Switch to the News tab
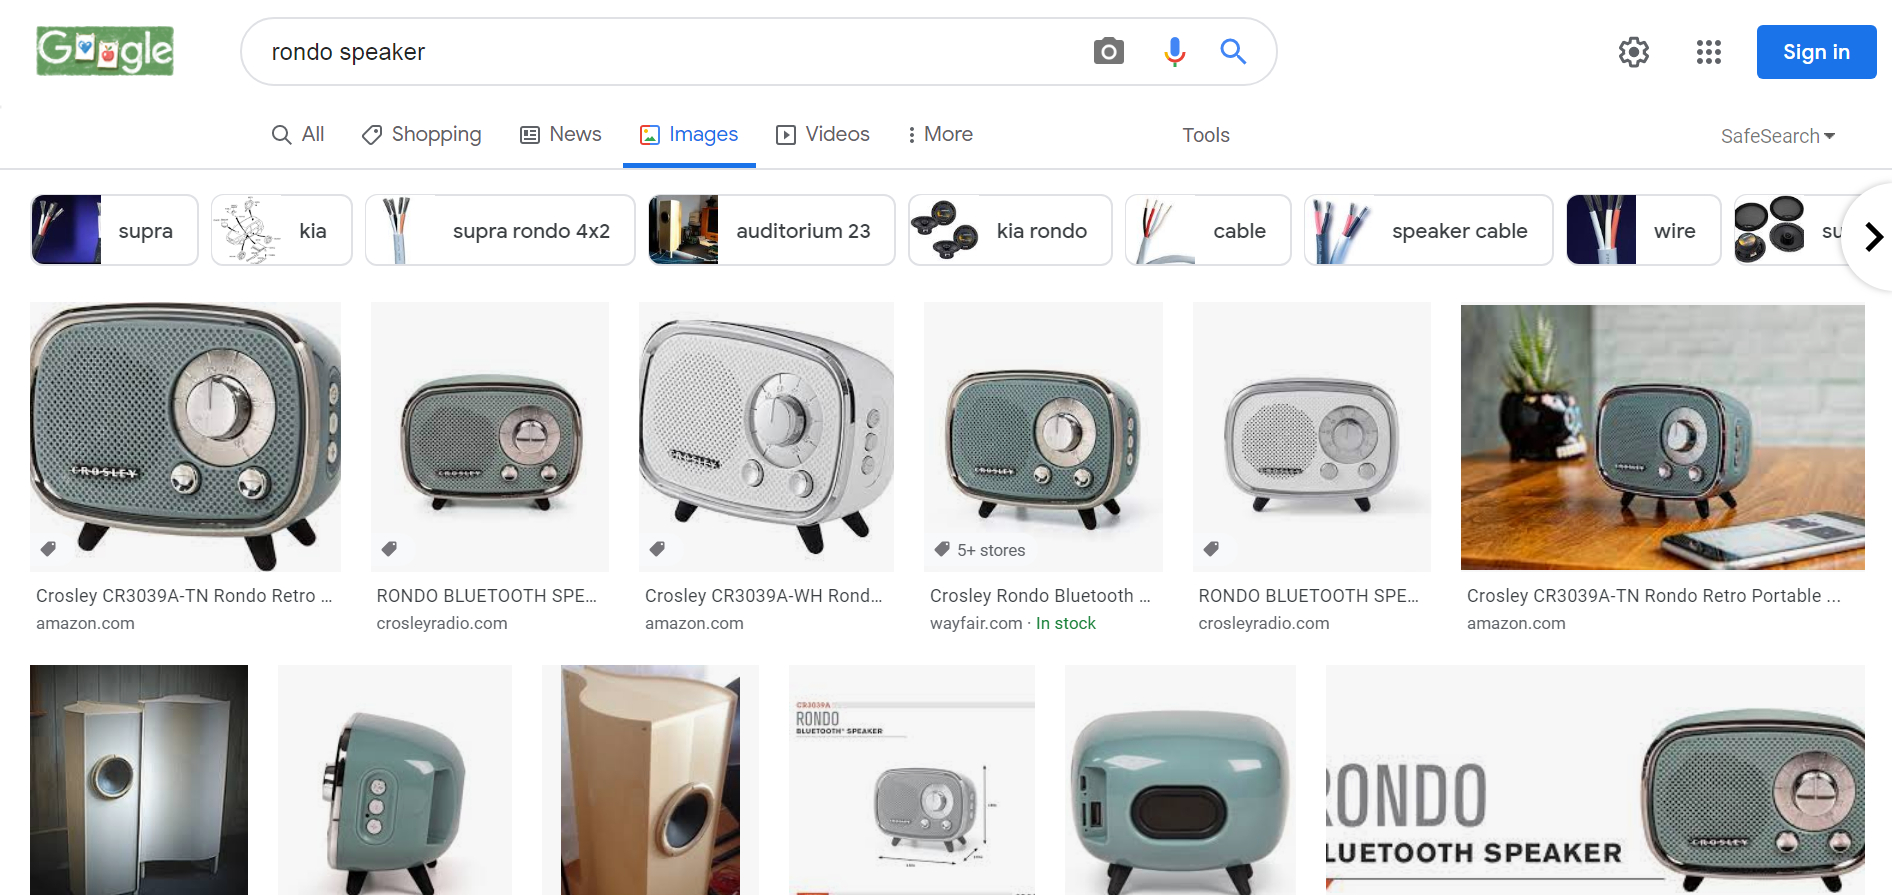This screenshot has height=895, width=1892. pyautogui.click(x=561, y=134)
